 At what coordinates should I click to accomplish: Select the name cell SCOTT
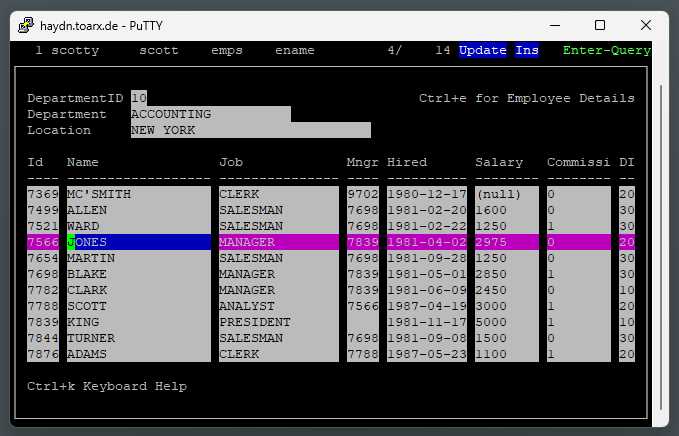139,306
